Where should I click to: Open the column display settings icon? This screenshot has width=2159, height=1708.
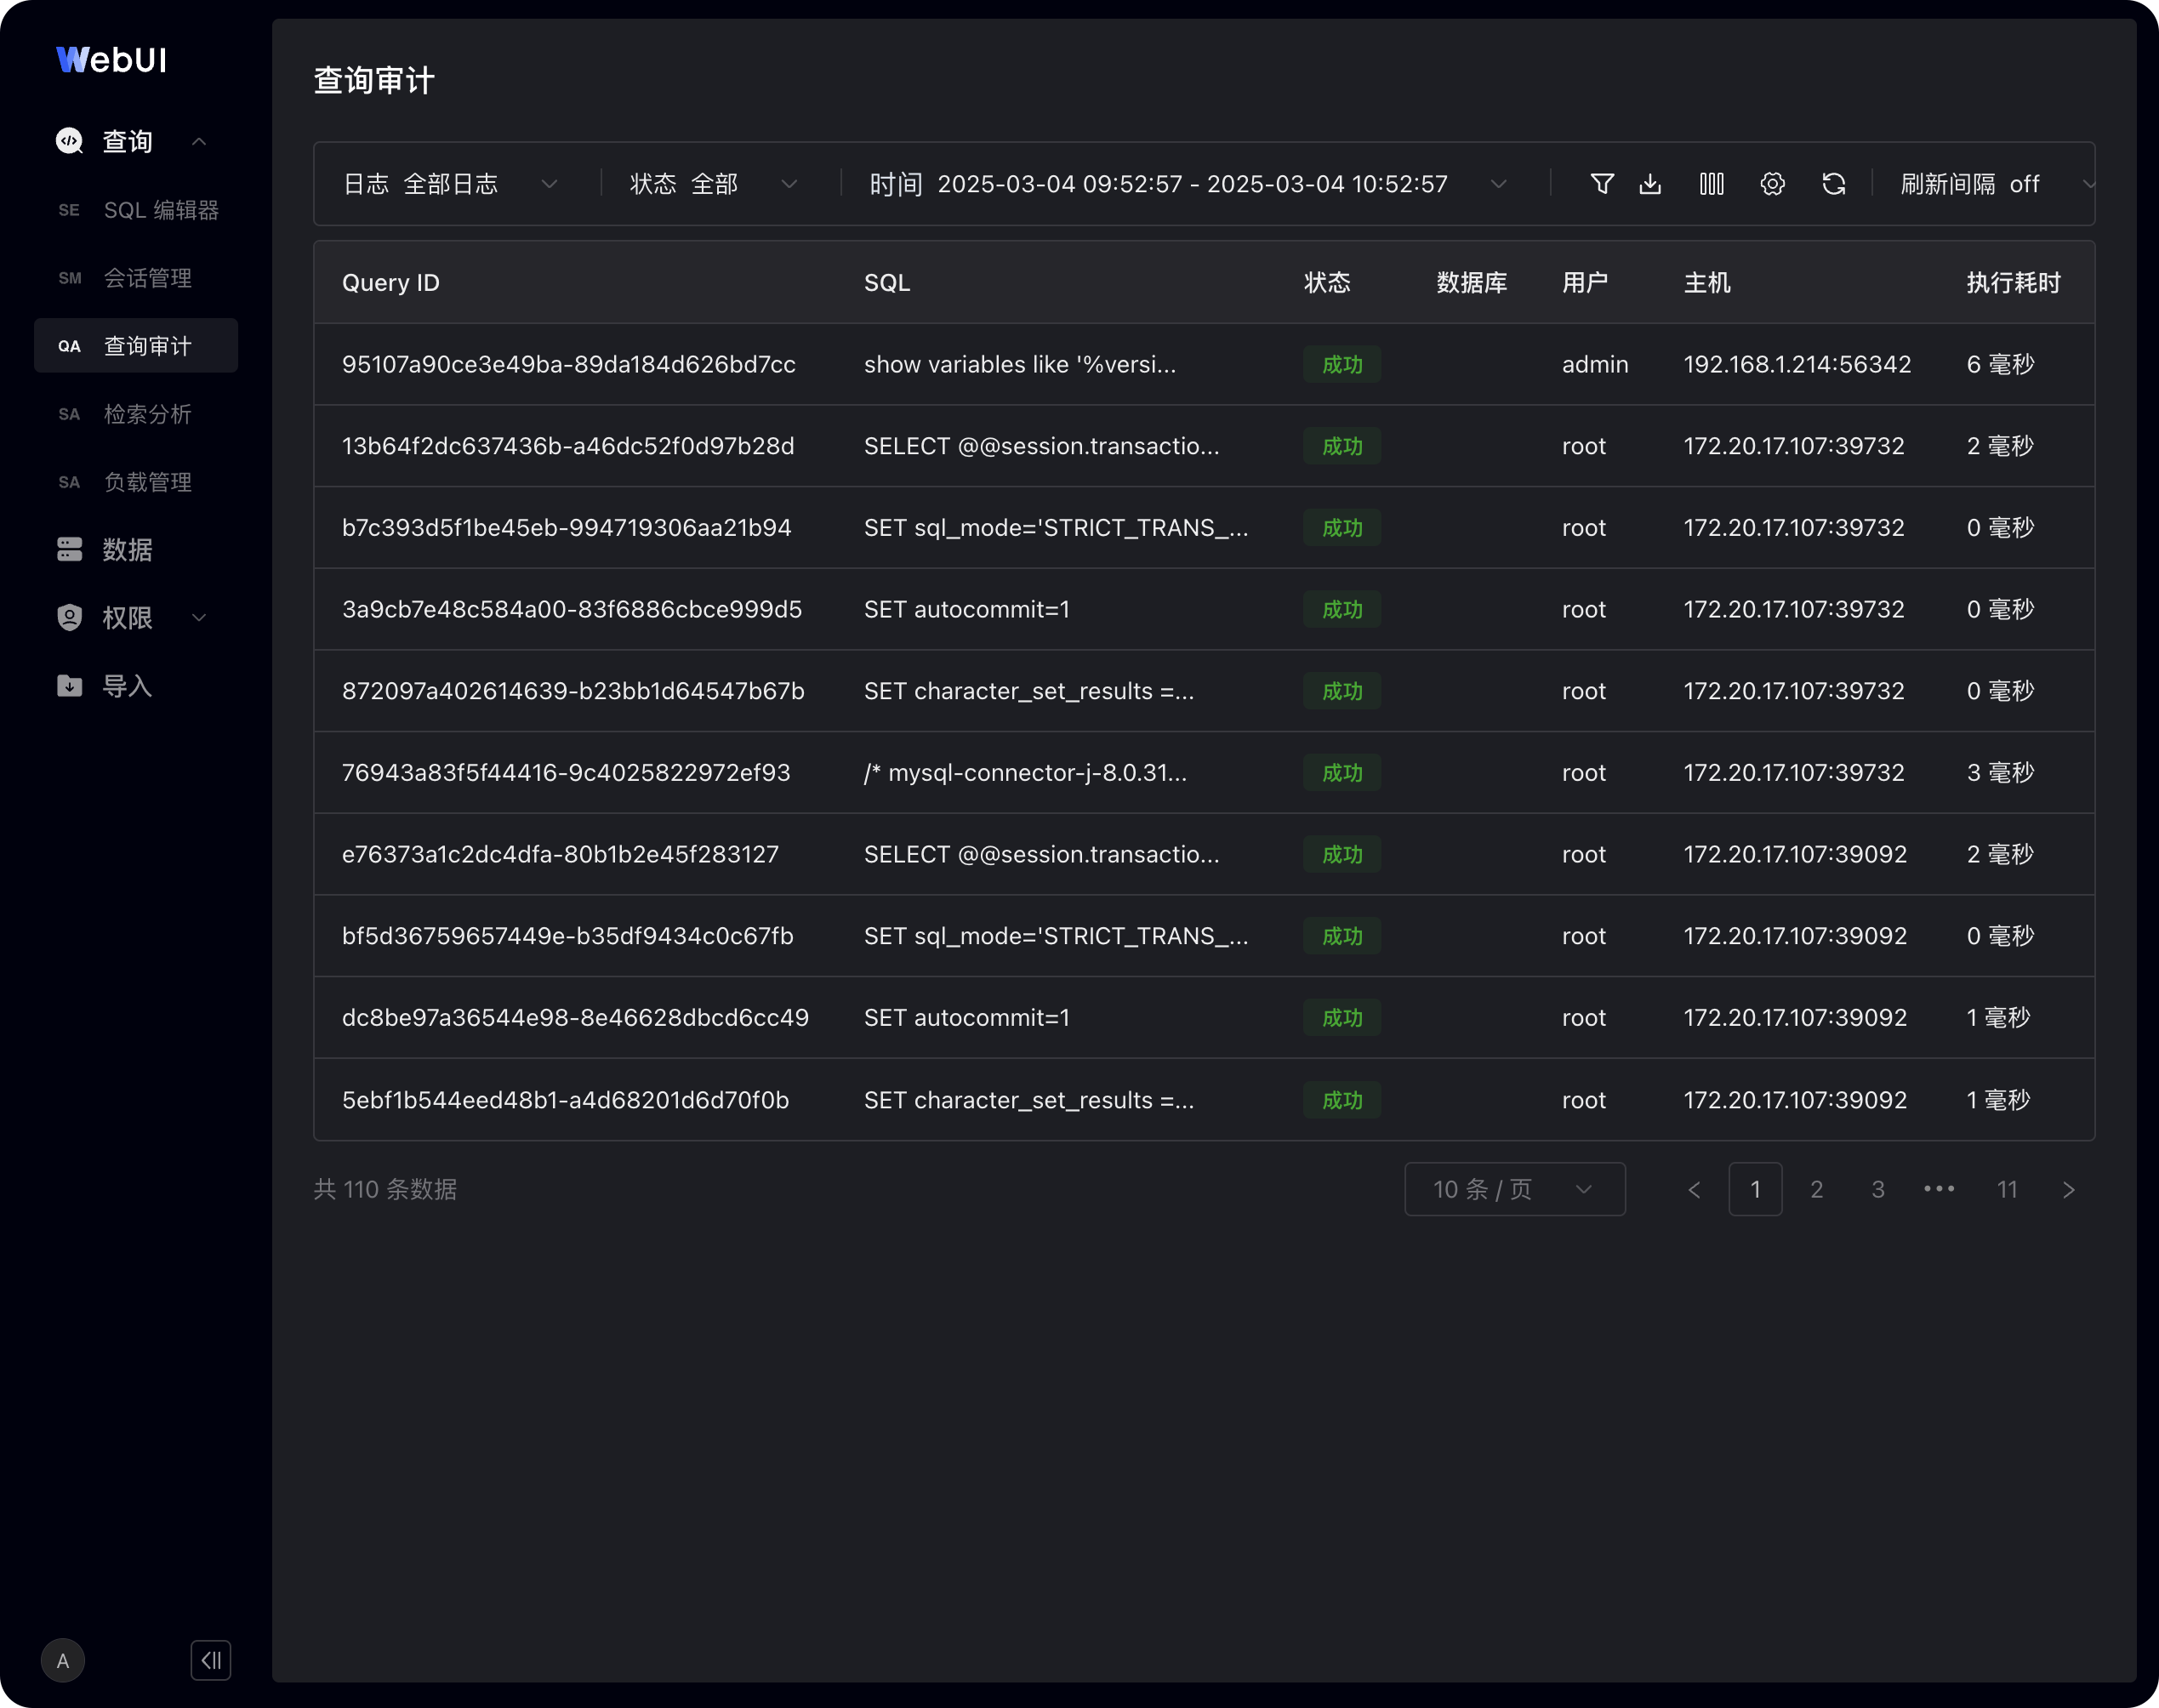[1711, 184]
